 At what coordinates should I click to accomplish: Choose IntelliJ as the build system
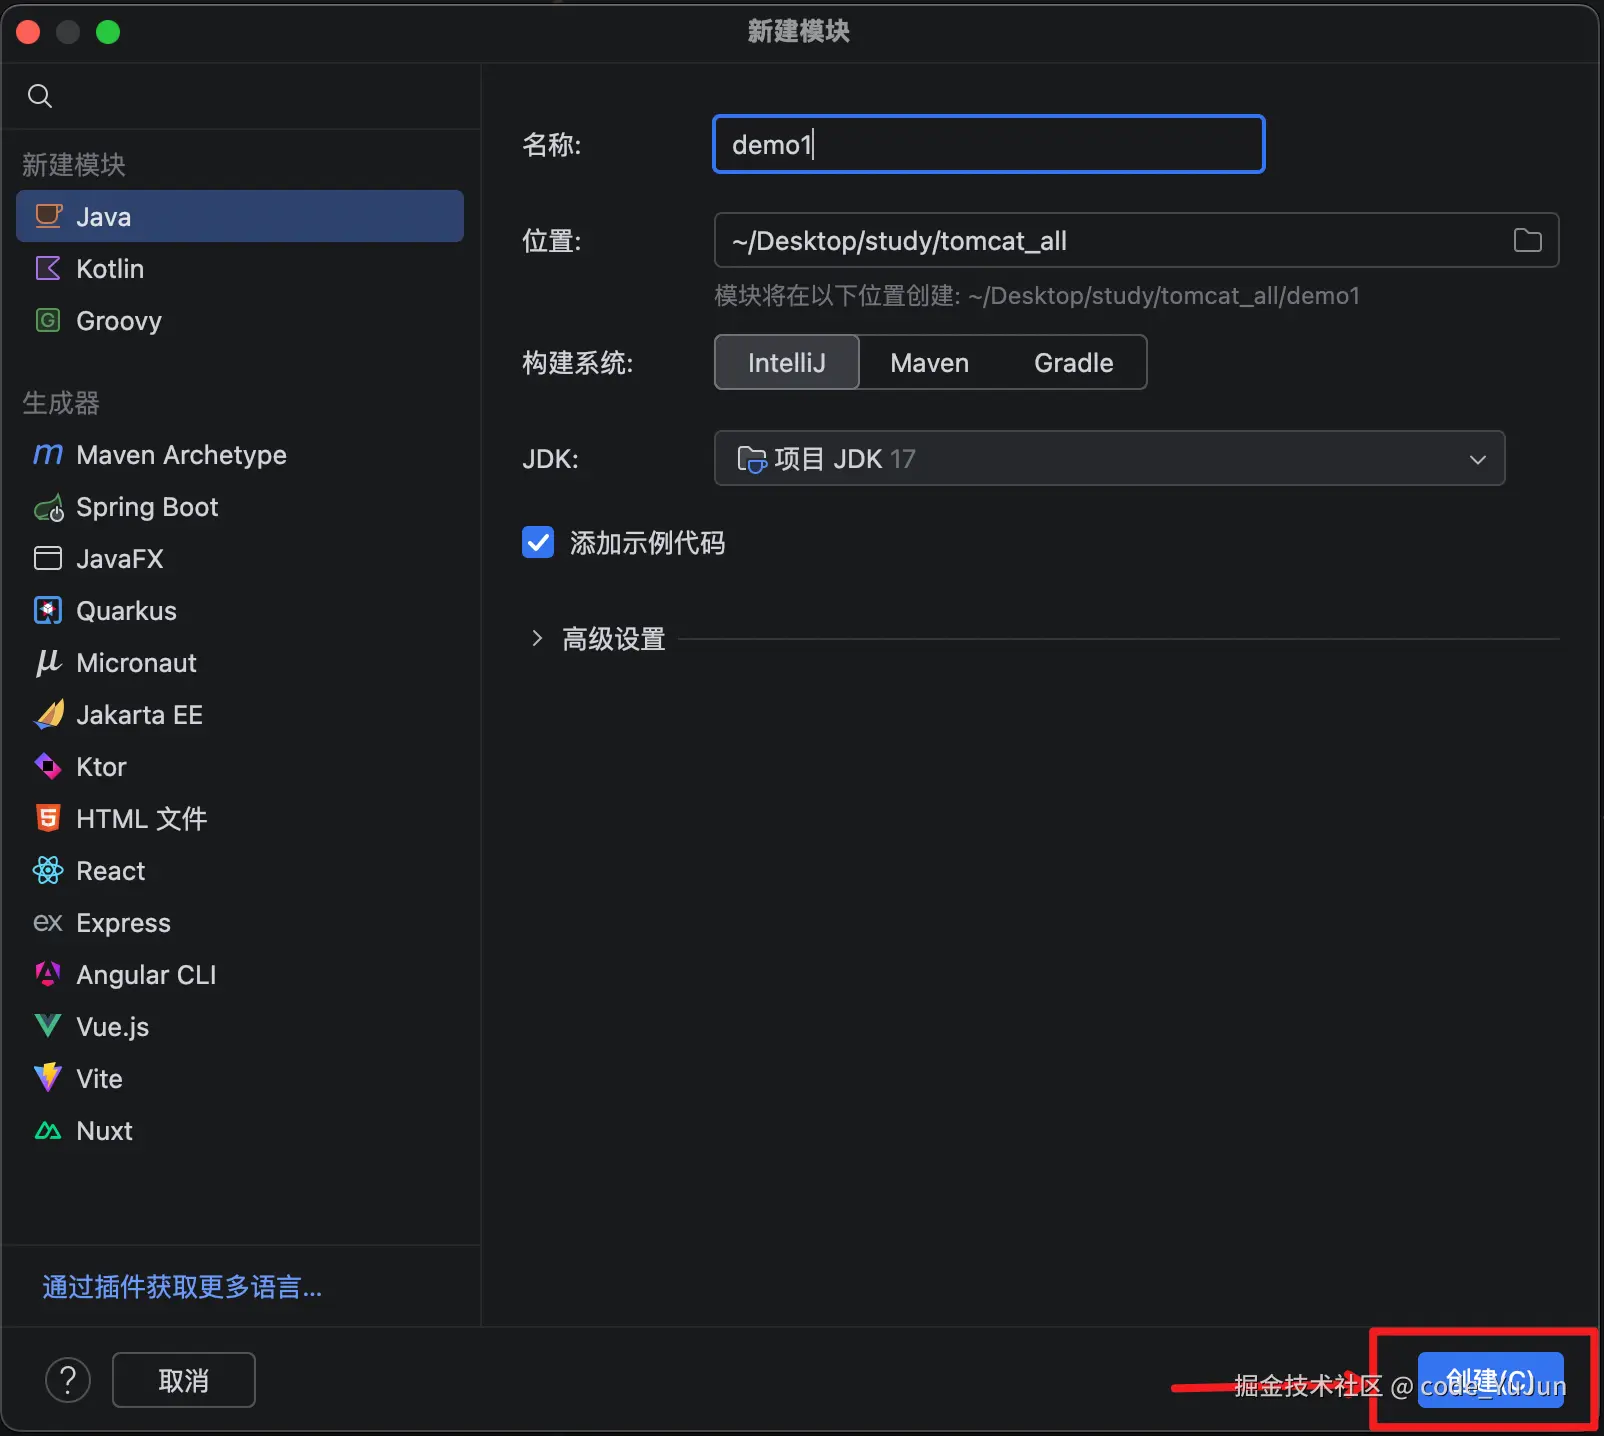coord(787,362)
